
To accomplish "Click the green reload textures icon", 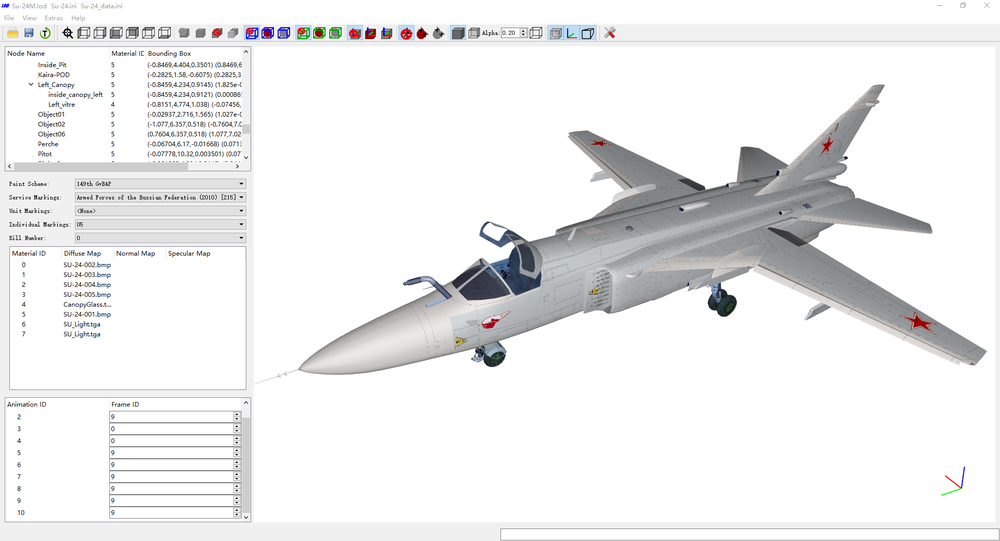I will coord(45,33).
